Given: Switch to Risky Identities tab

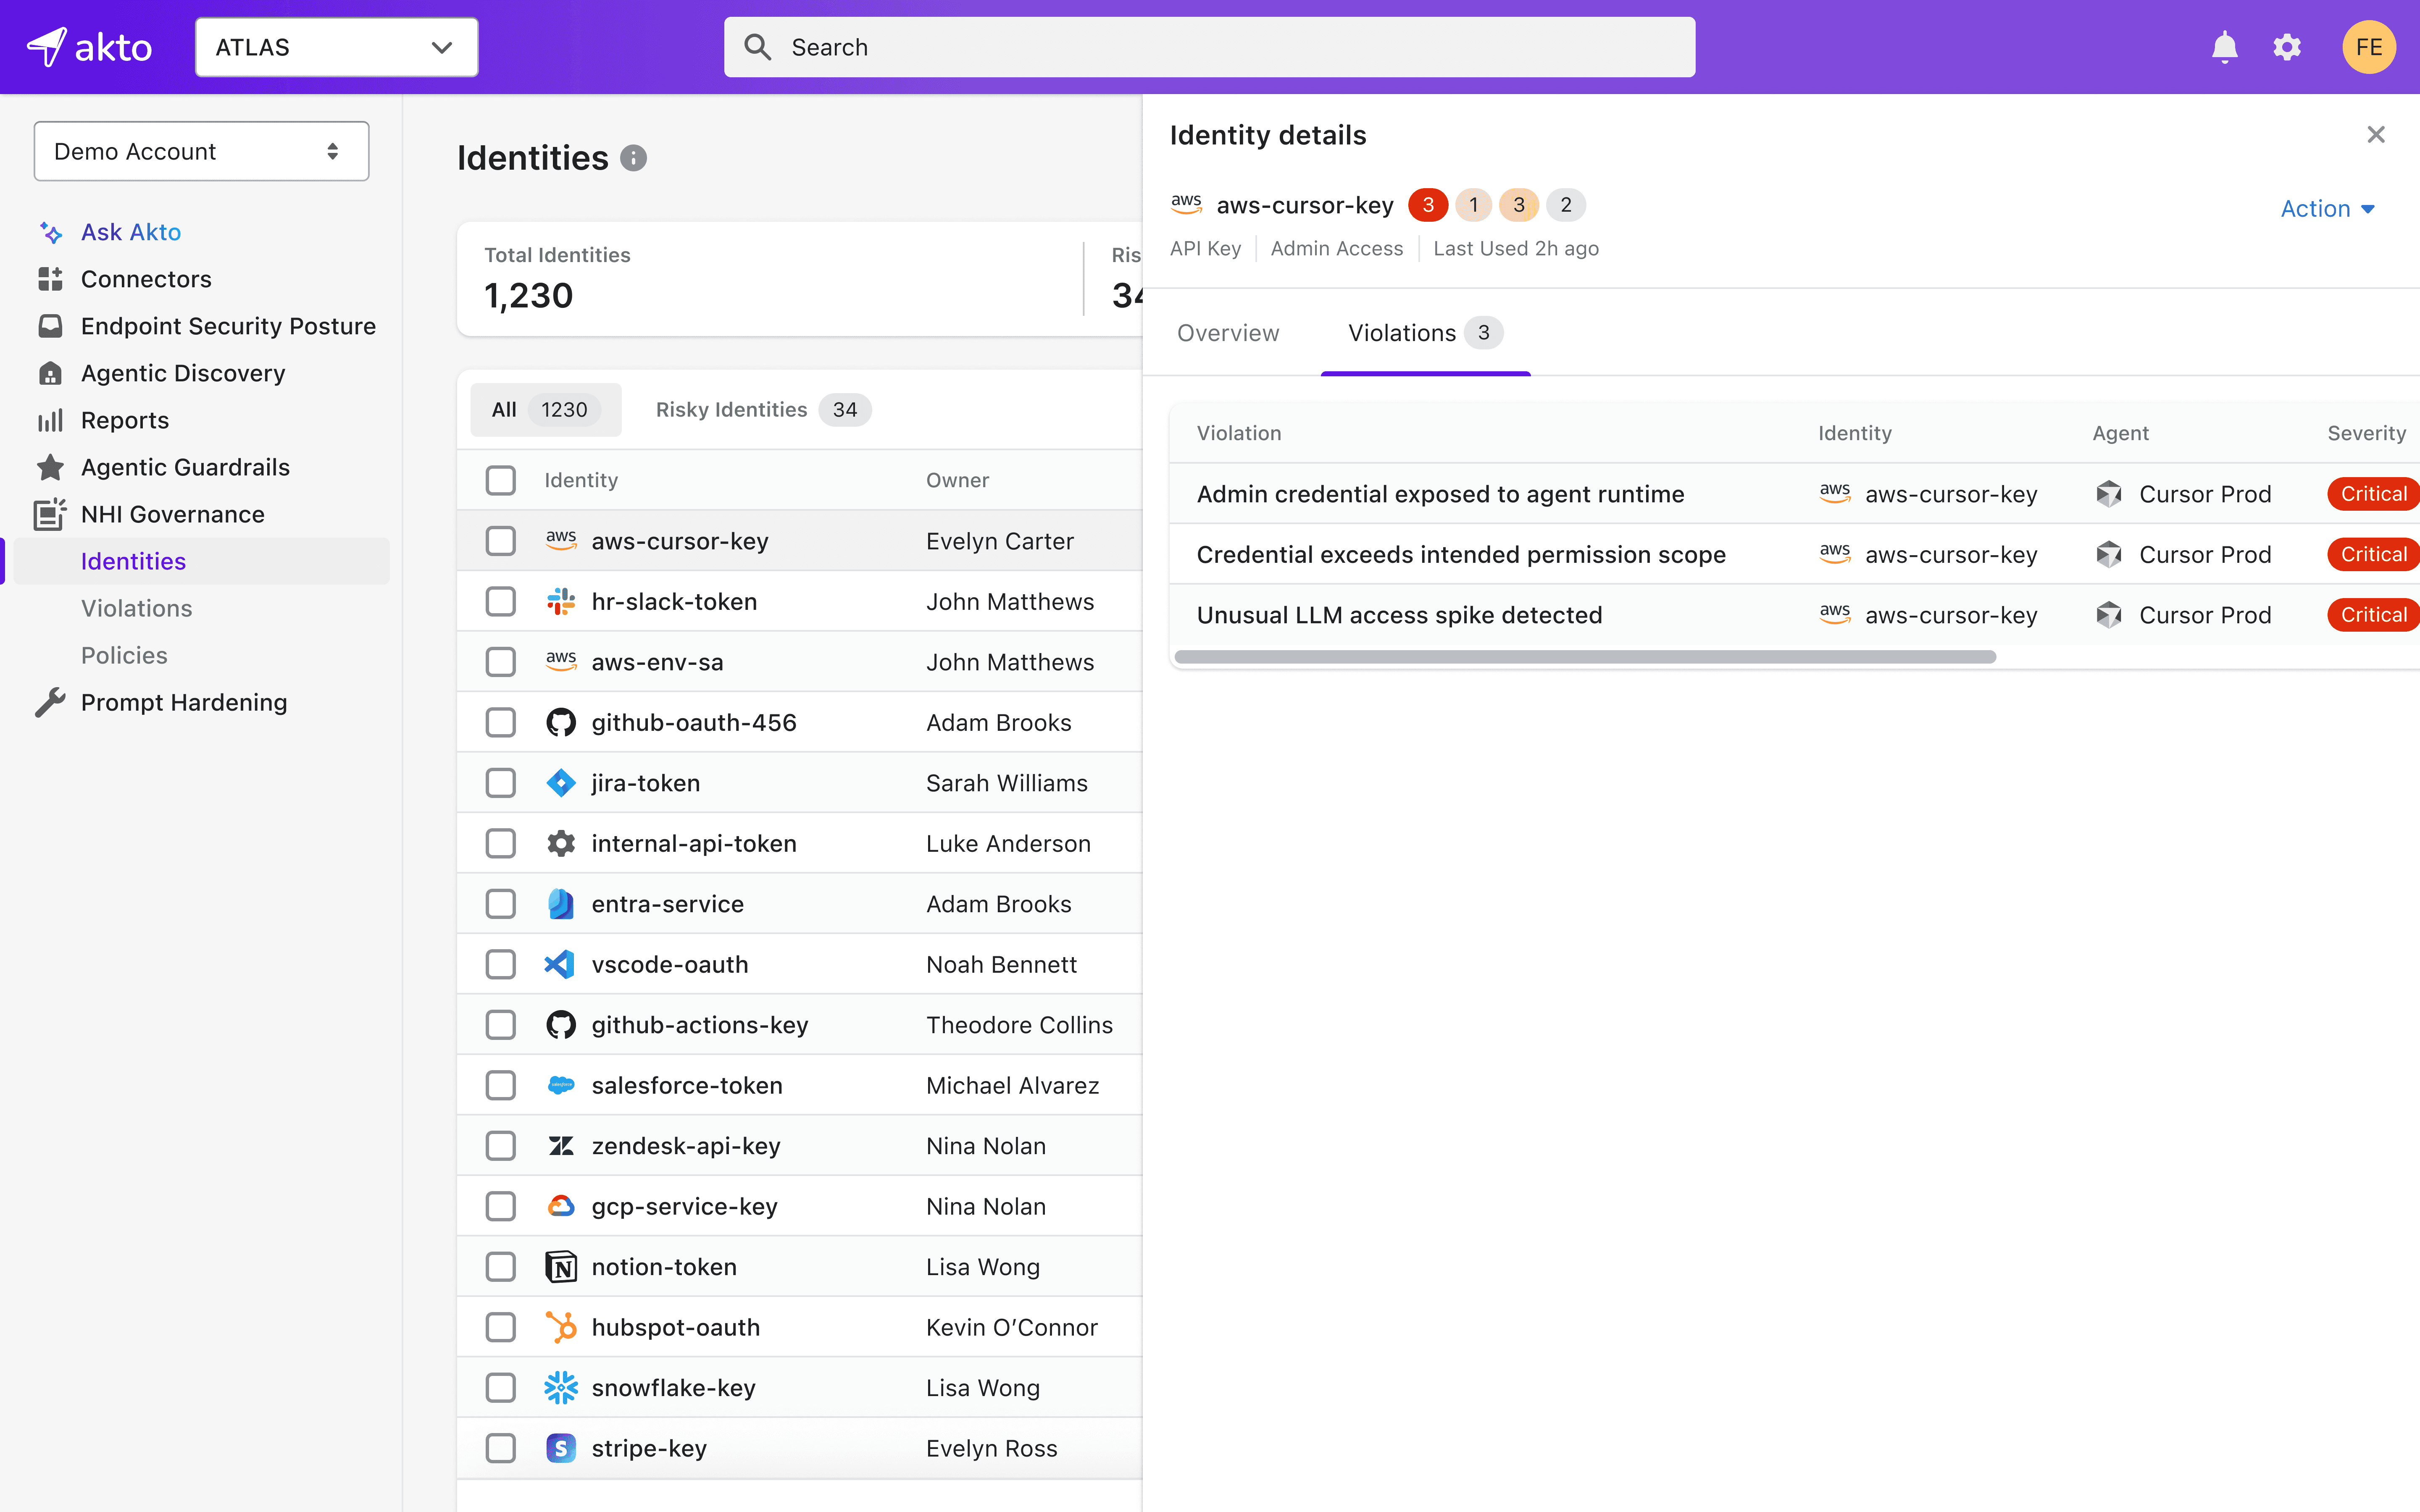Looking at the screenshot, I should click(763, 409).
